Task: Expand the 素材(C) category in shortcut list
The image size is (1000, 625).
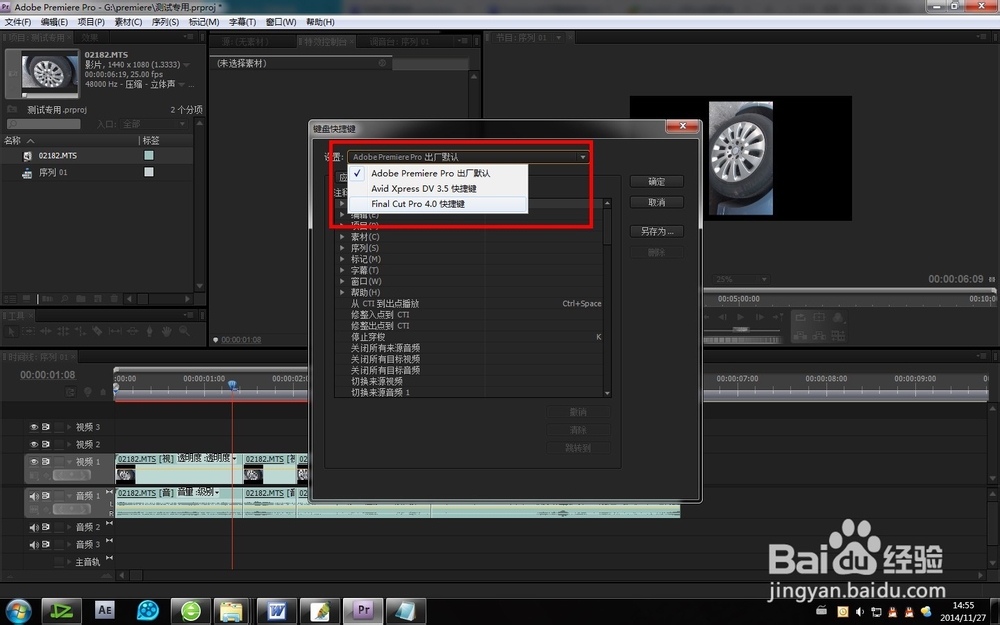Action: pos(342,237)
